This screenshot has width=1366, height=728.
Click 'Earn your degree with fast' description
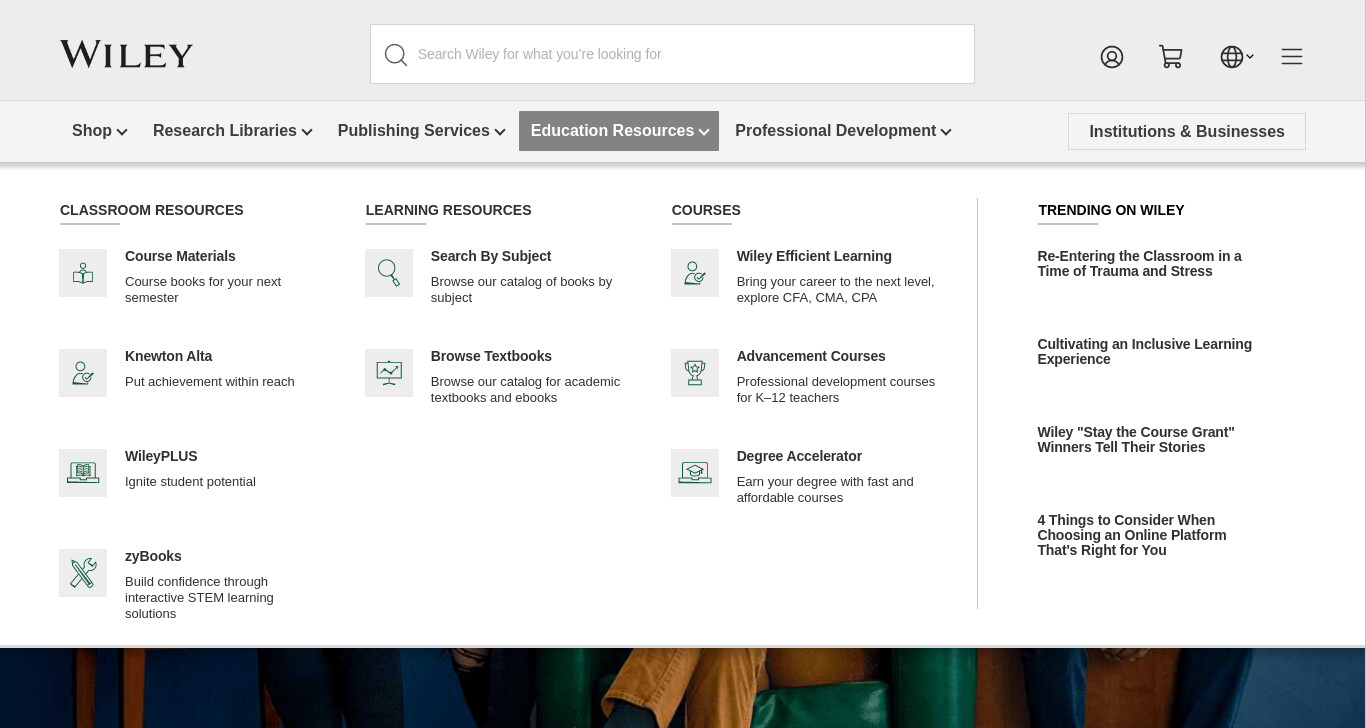point(825,490)
